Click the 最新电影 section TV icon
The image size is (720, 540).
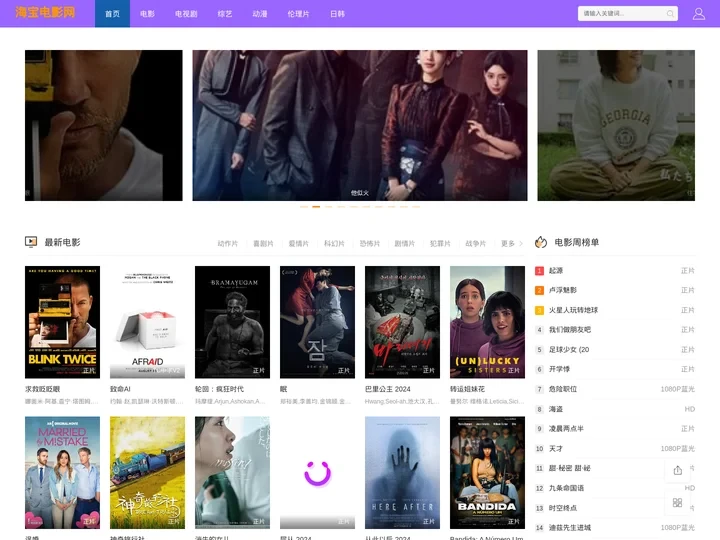[x=31, y=242]
